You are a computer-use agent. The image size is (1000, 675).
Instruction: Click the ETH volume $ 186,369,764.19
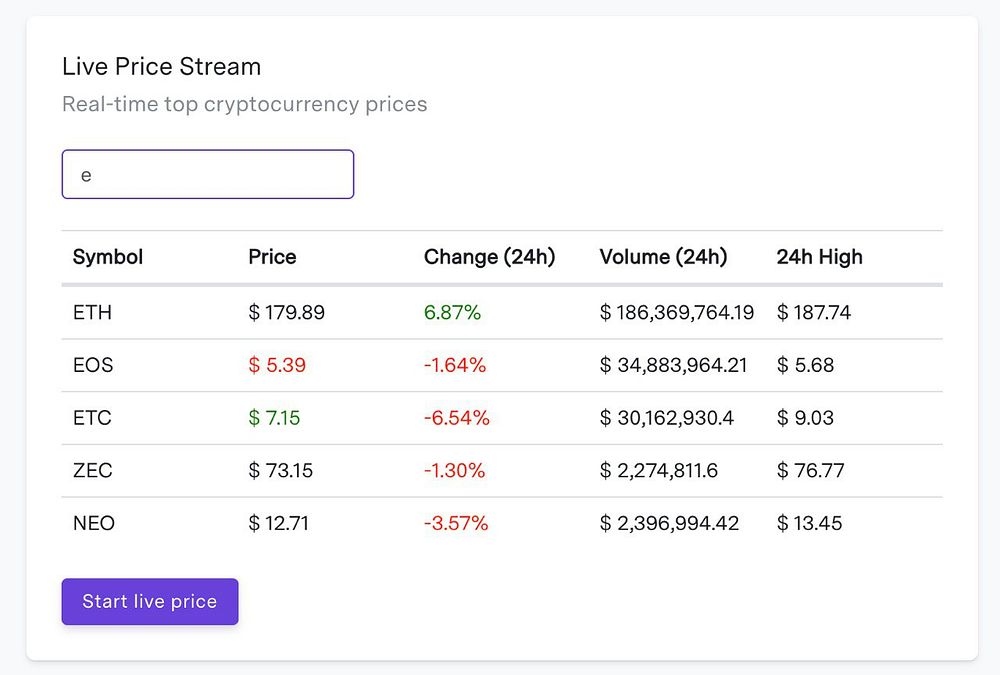[x=676, y=313]
